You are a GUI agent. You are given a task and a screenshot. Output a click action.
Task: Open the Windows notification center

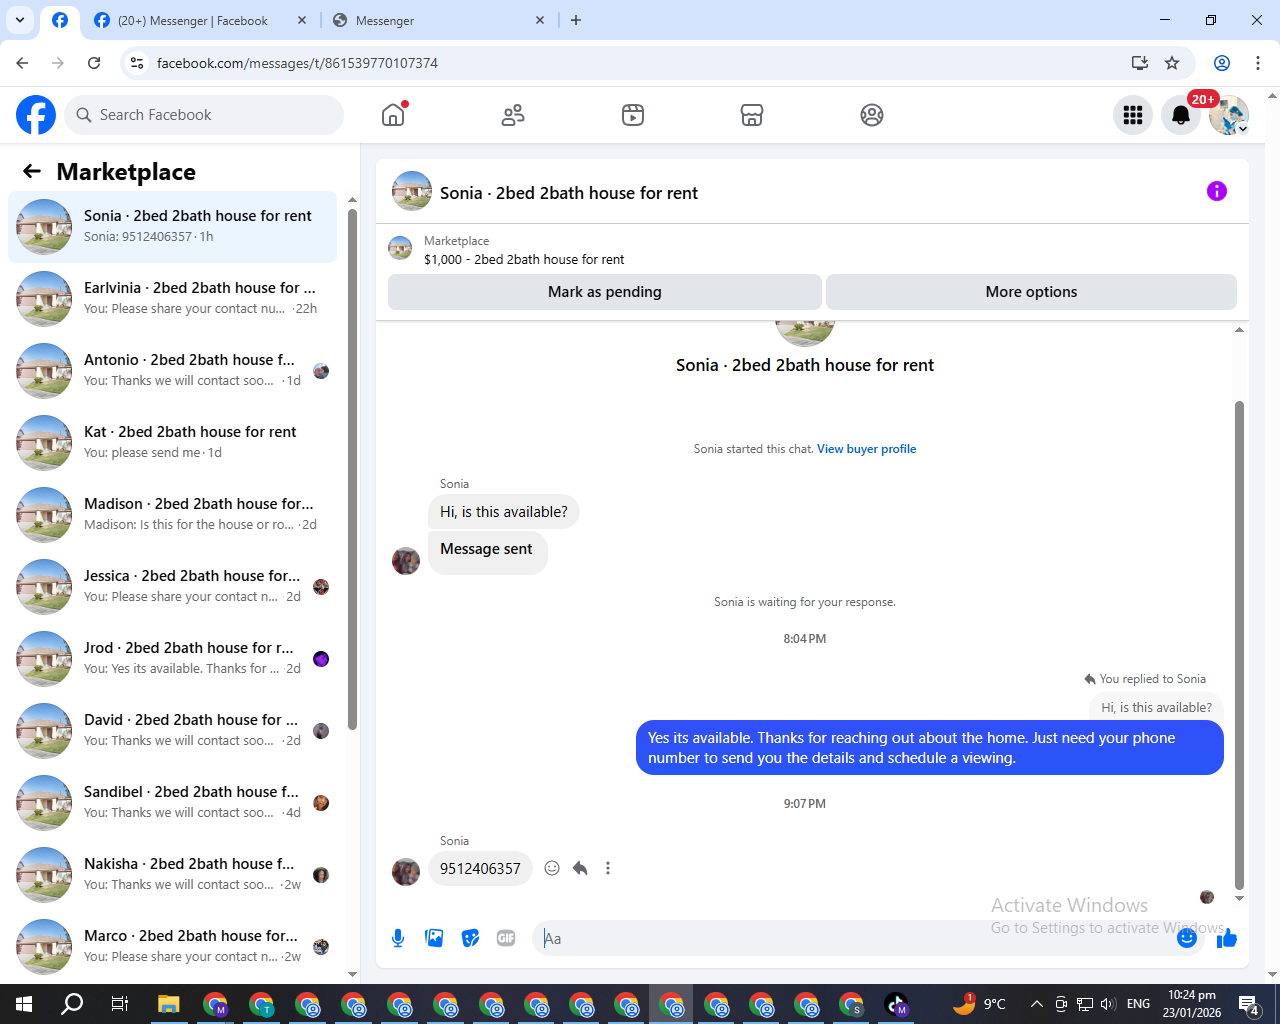coord(1249,1004)
